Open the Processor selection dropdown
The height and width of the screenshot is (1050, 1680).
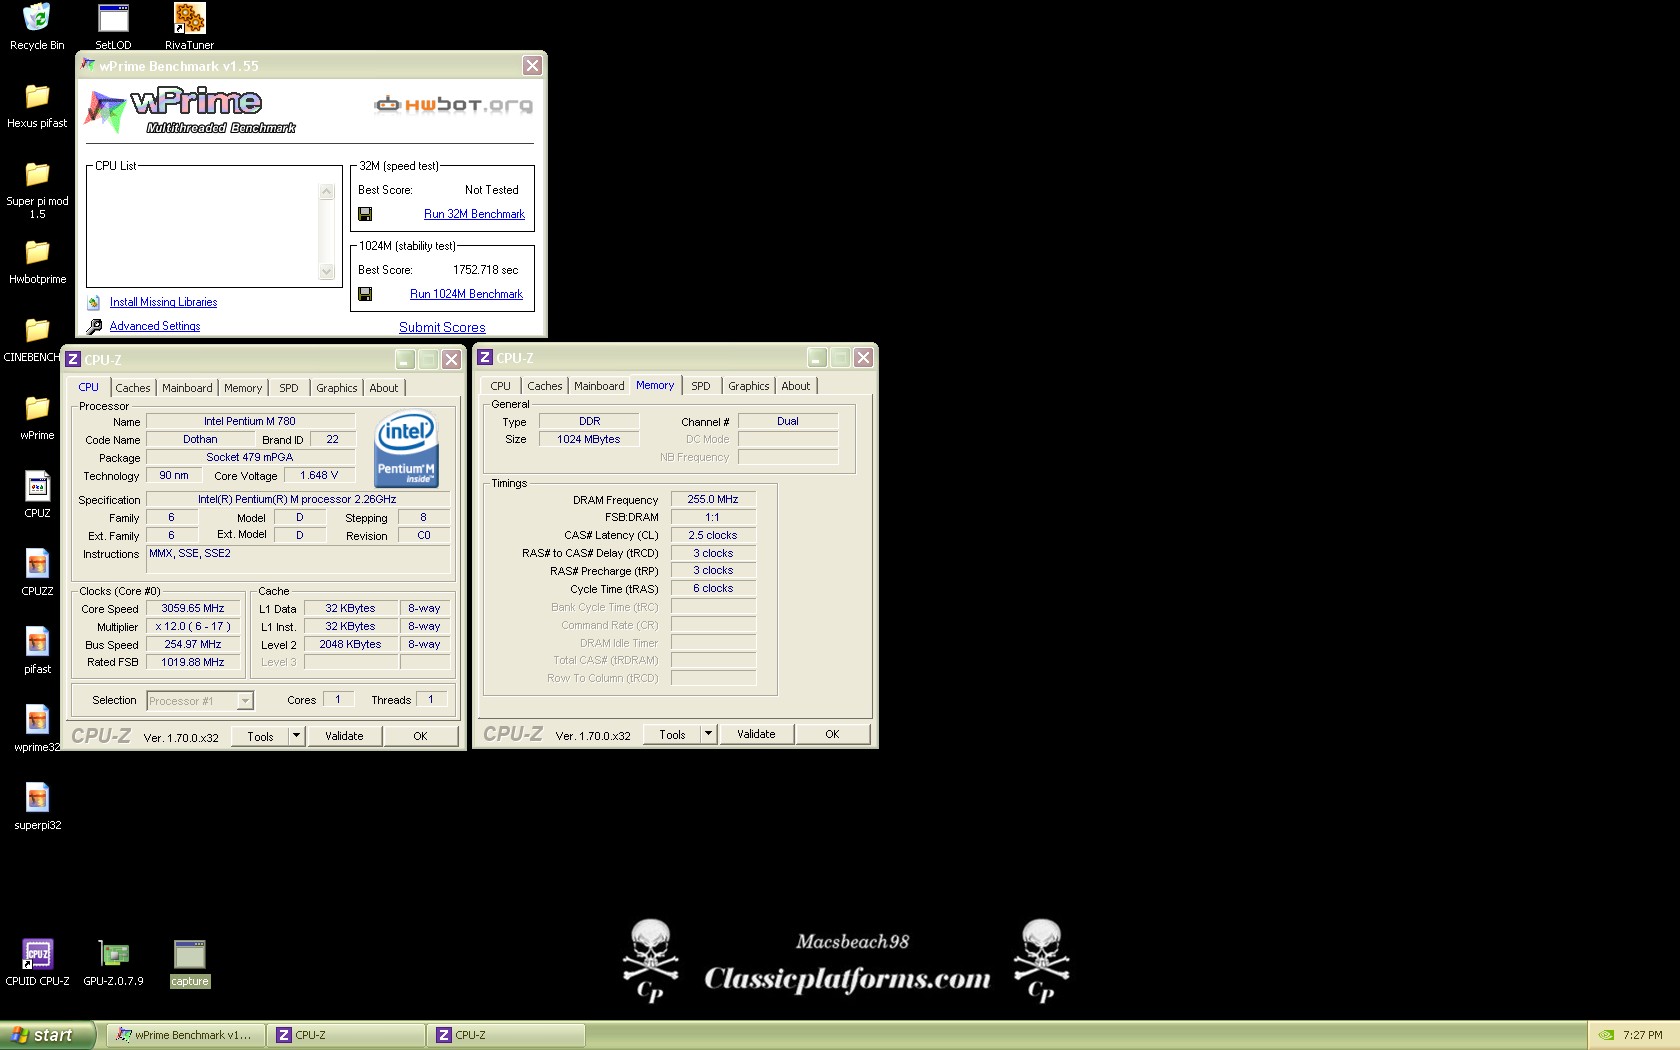(245, 701)
